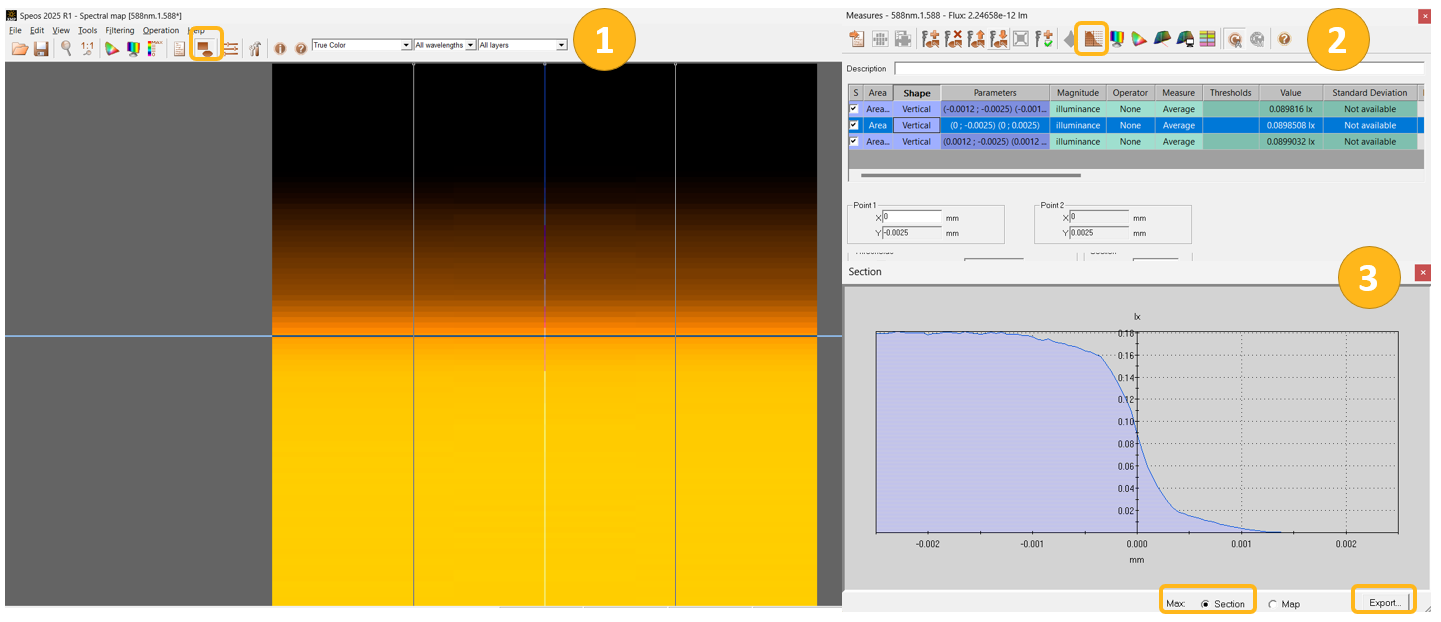This screenshot has height=622, width=1441.
Task: Open the document report icon
Action: 179,48
